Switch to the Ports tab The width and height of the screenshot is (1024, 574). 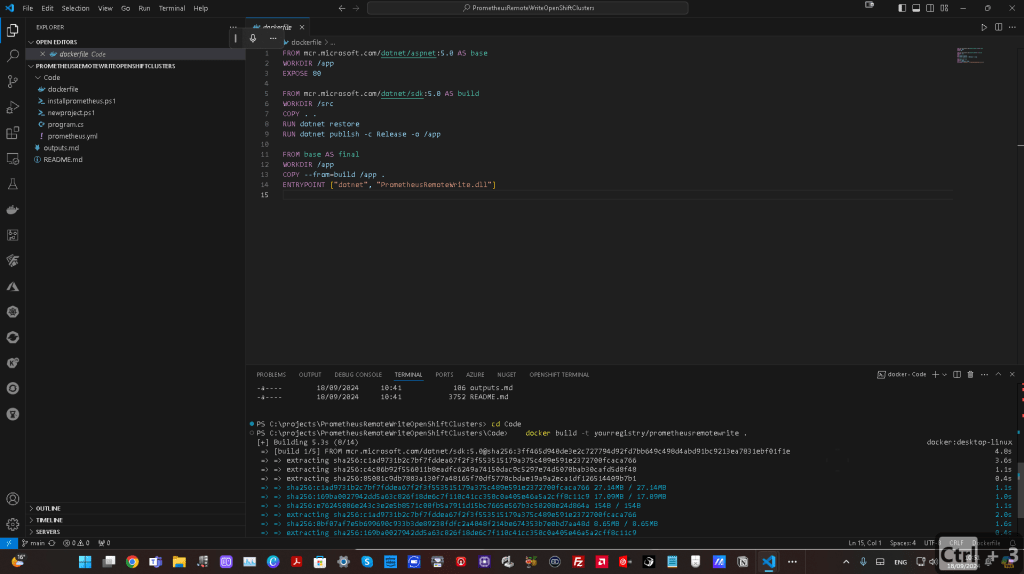click(444, 375)
